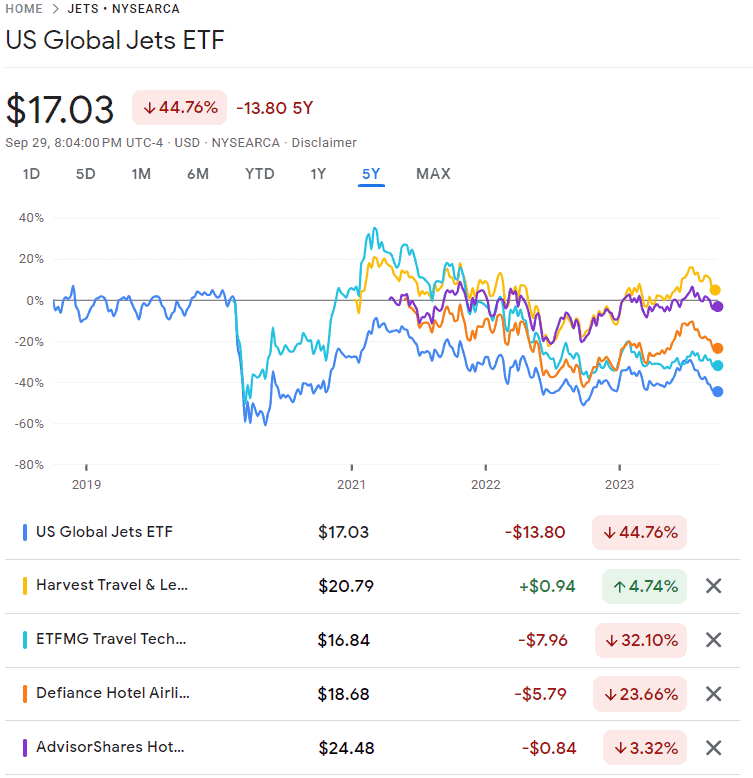Remove ETFMG Travel Tech comparison

[x=713, y=640]
